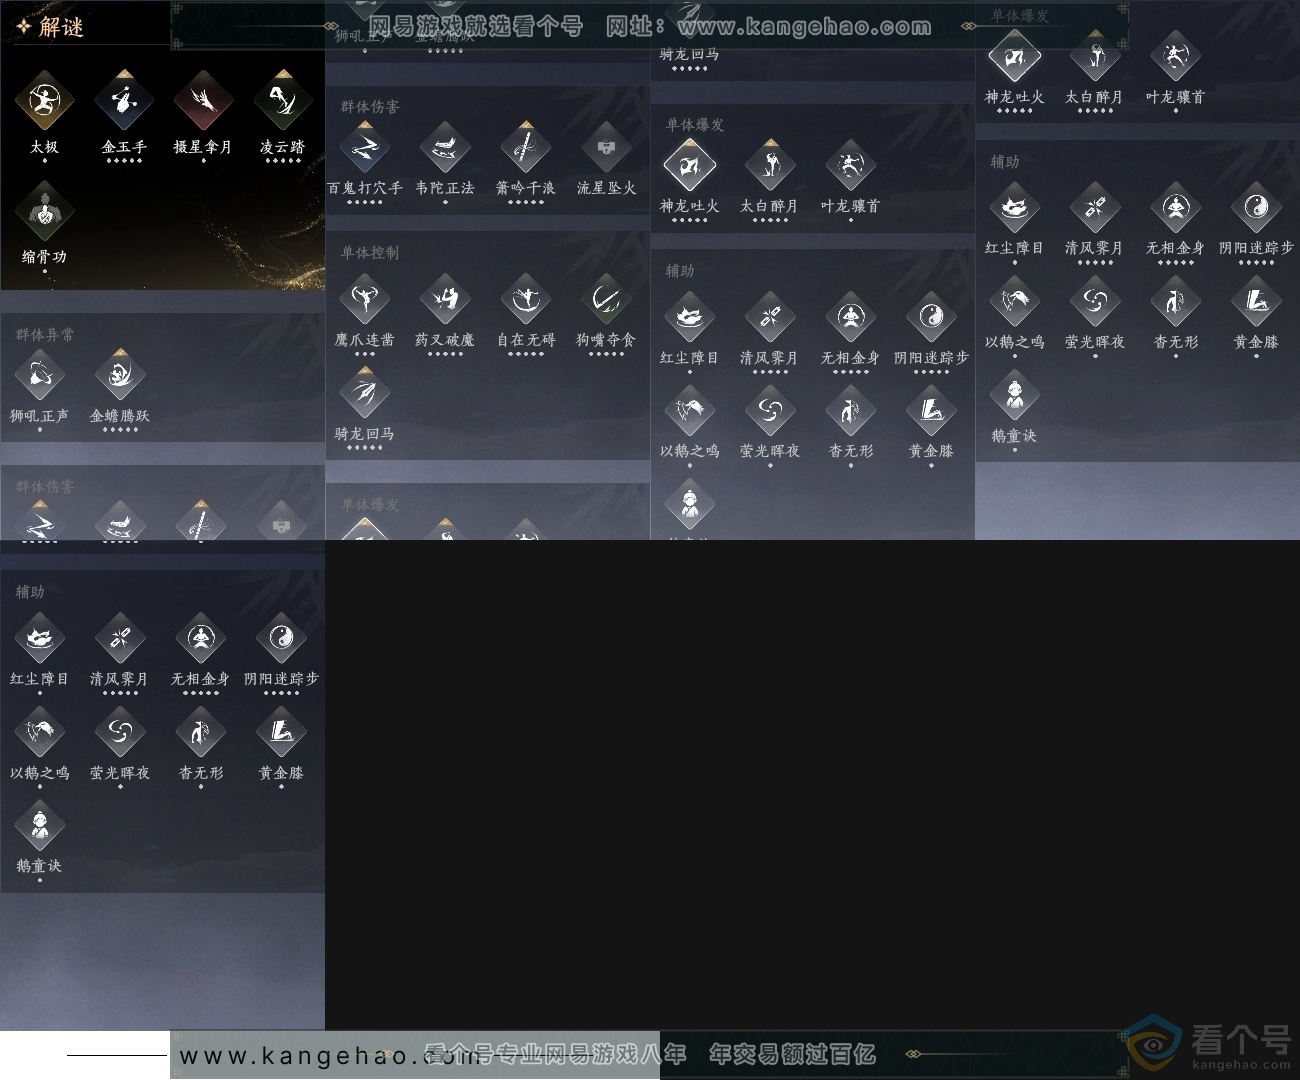Click the 解谜 section heading
The width and height of the screenshot is (1300, 1080).
(62, 27)
